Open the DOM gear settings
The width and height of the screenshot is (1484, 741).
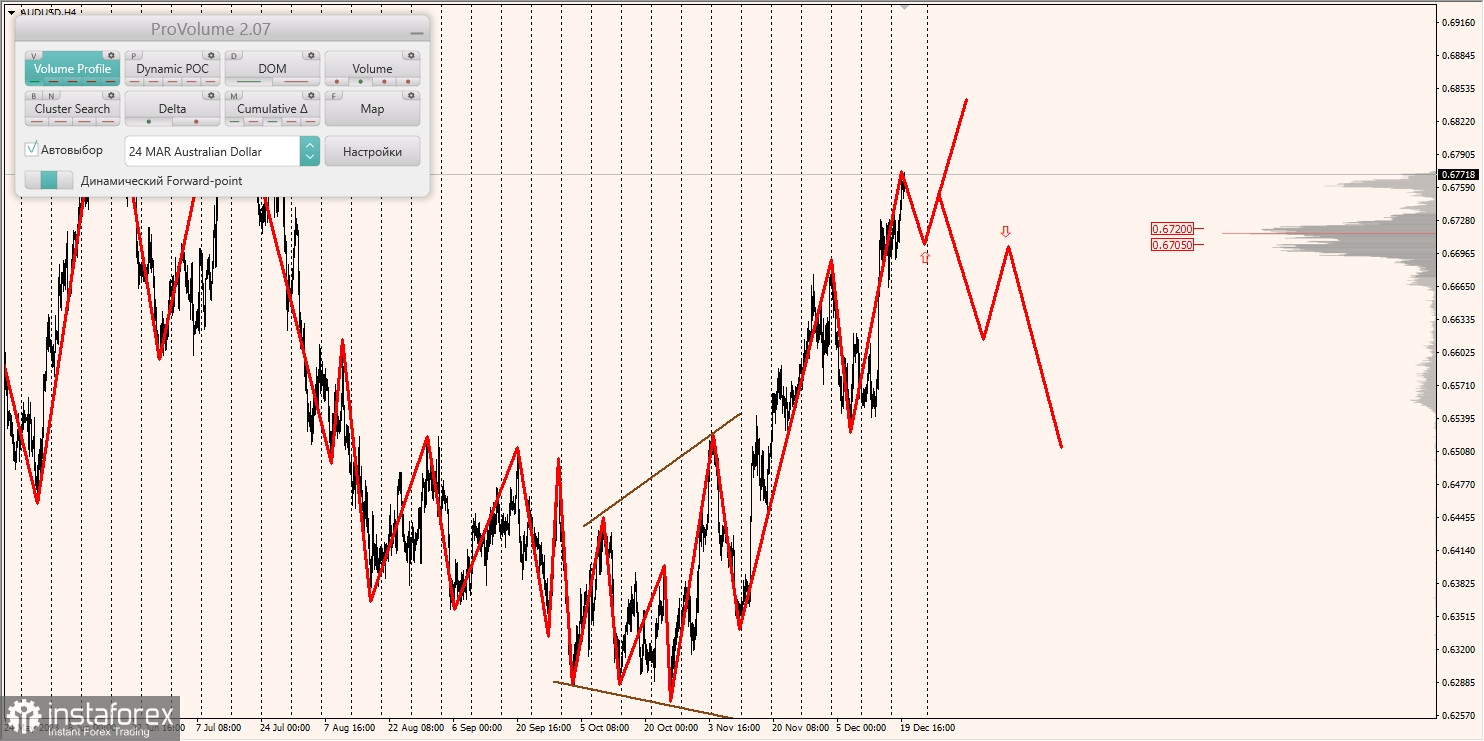[x=311, y=55]
